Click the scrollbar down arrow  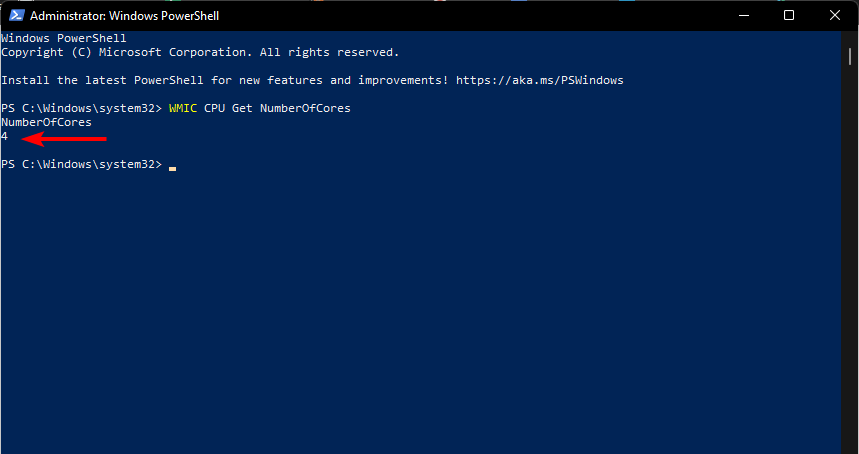click(x=851, y=446)
